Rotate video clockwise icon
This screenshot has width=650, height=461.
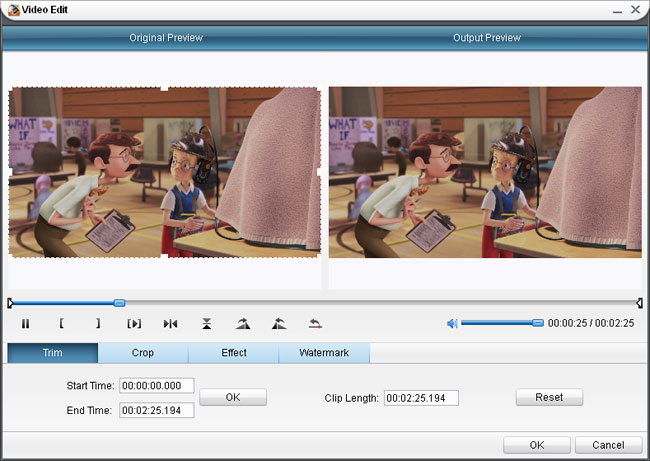(x=243, y=323)
